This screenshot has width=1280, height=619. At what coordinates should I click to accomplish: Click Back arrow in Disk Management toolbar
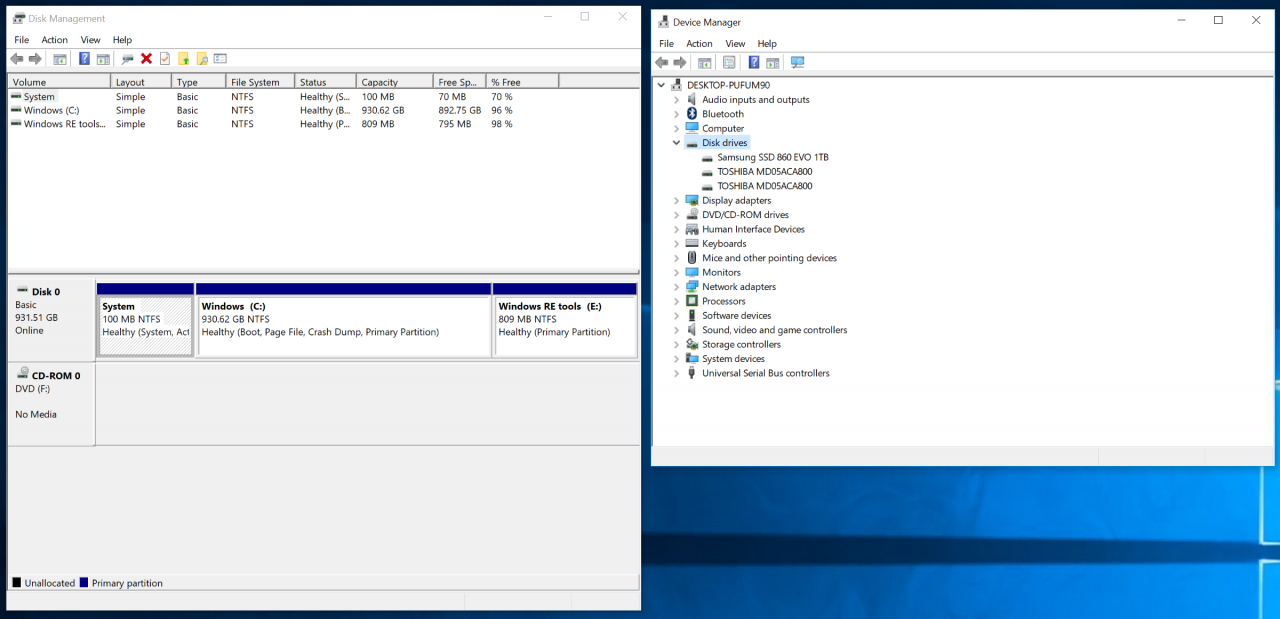(x=17, y=59)
